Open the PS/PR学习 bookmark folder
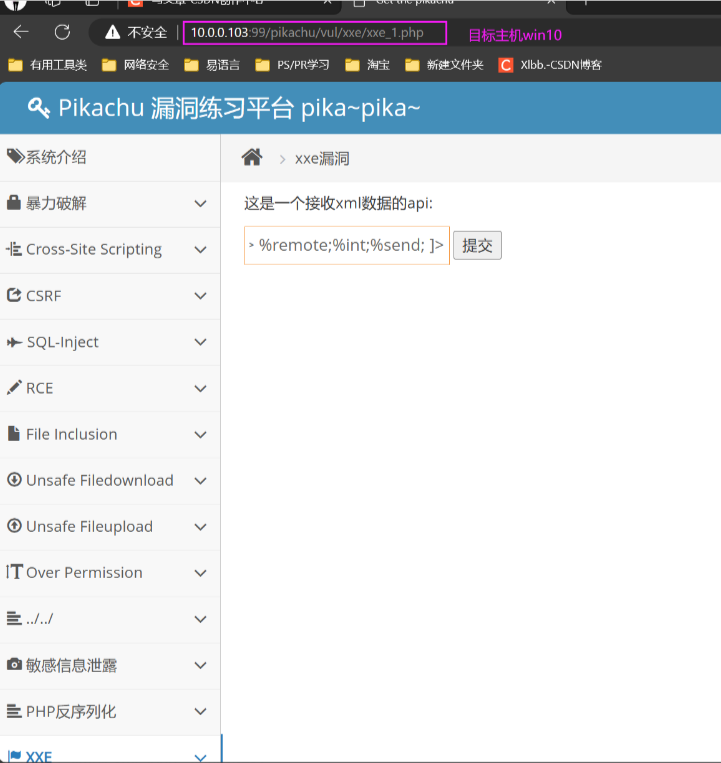This screenshot has height=763, width=721. (292, 65)
